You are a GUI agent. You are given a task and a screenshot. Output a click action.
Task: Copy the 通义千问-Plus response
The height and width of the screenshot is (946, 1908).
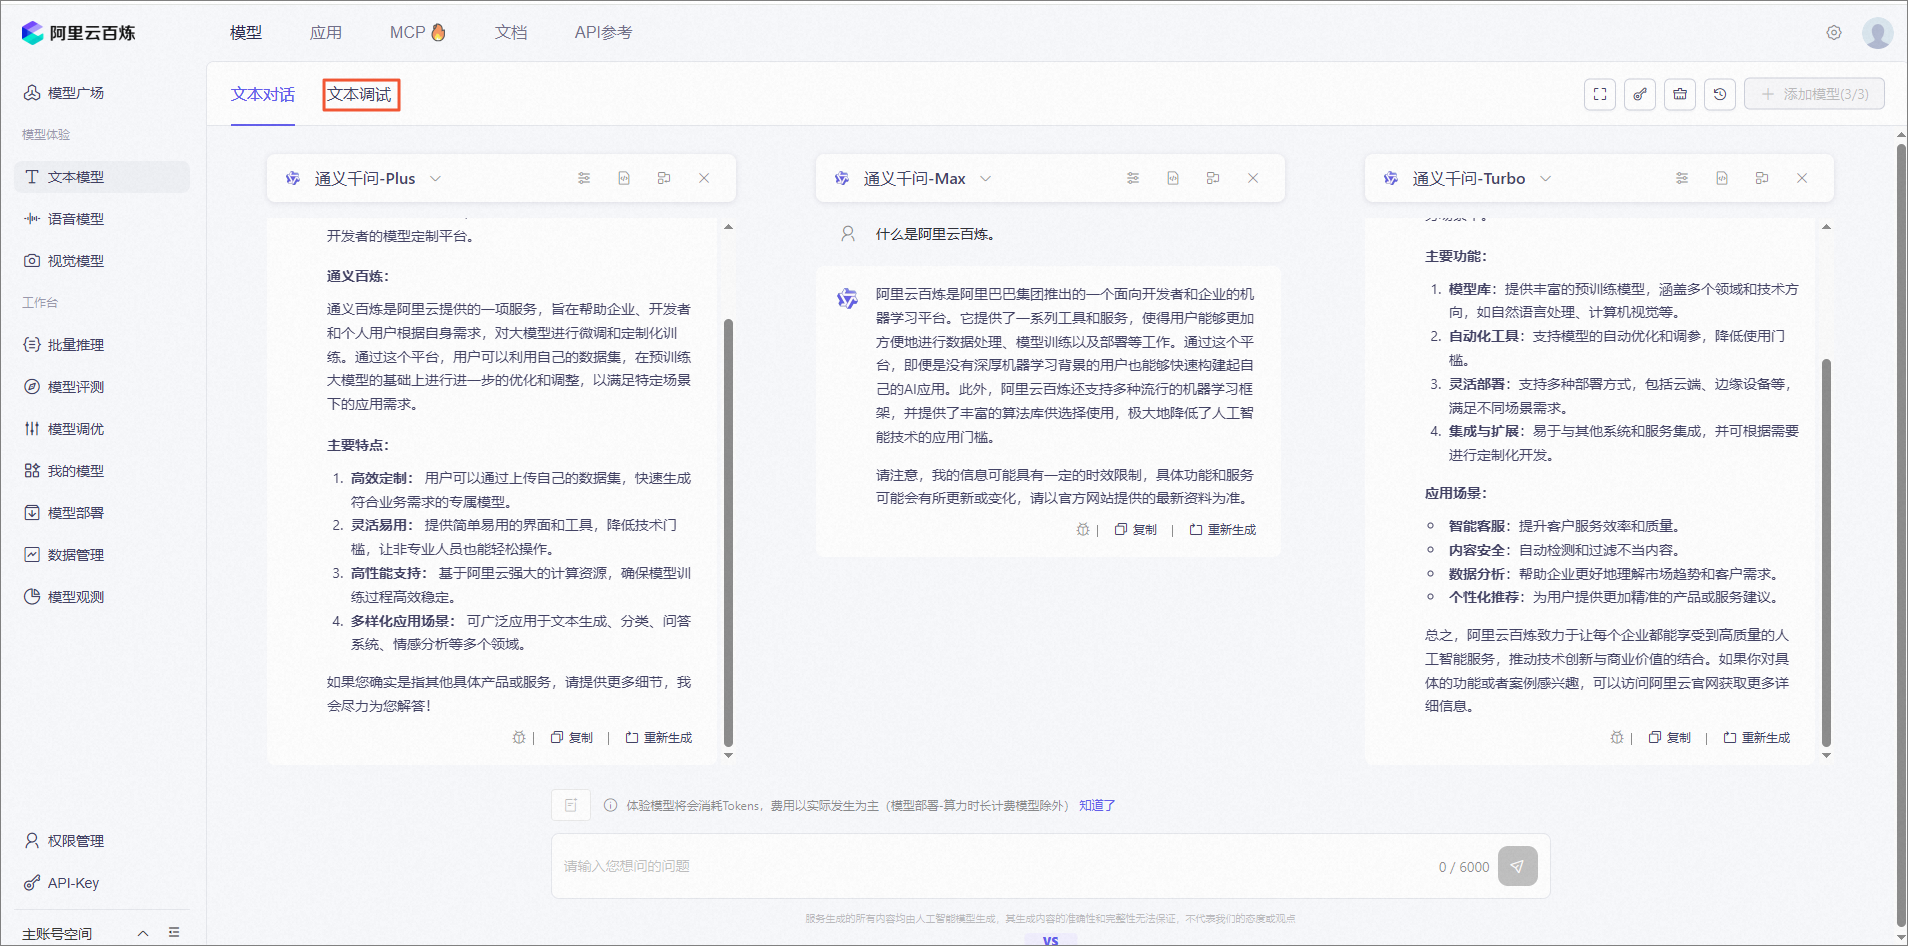(x=571, y=738)
